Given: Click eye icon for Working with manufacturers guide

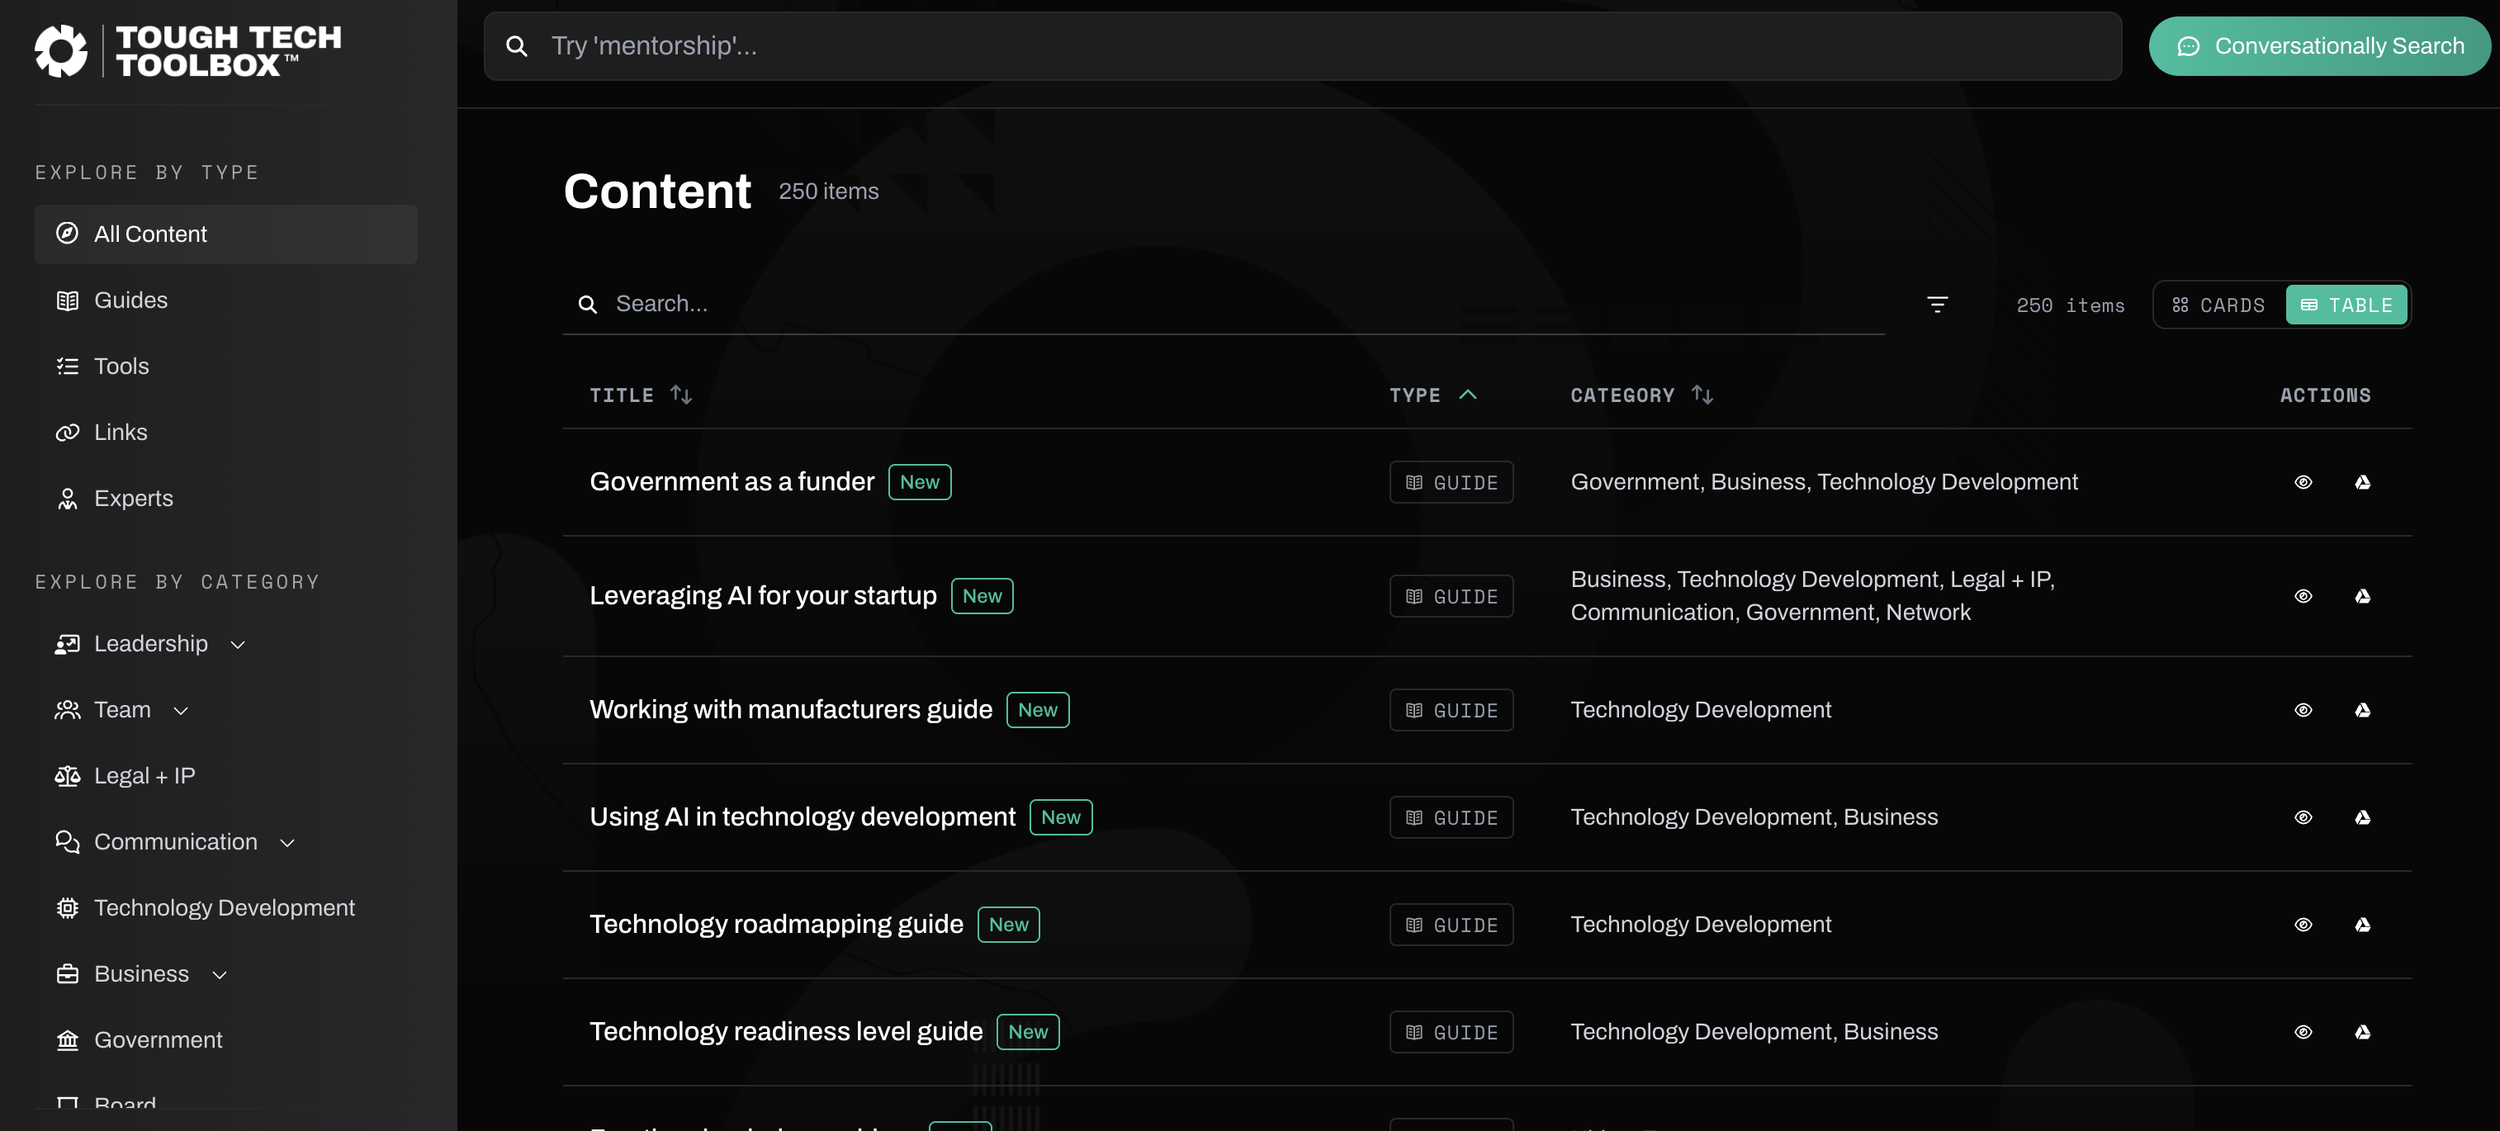Looking at the screenshot, I should coord(2303,710).
